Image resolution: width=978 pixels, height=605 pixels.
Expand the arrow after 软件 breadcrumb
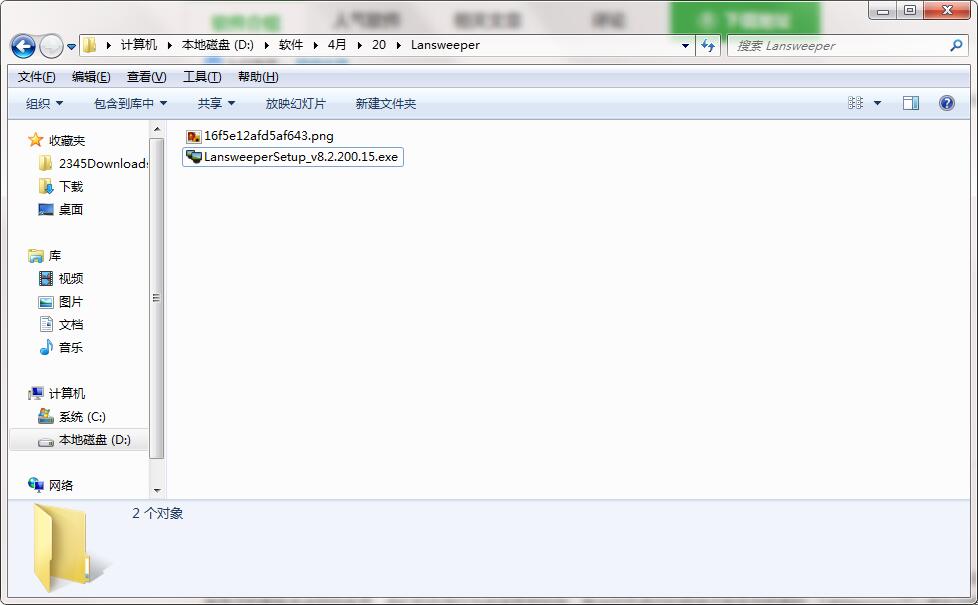(x=316, y=45)
